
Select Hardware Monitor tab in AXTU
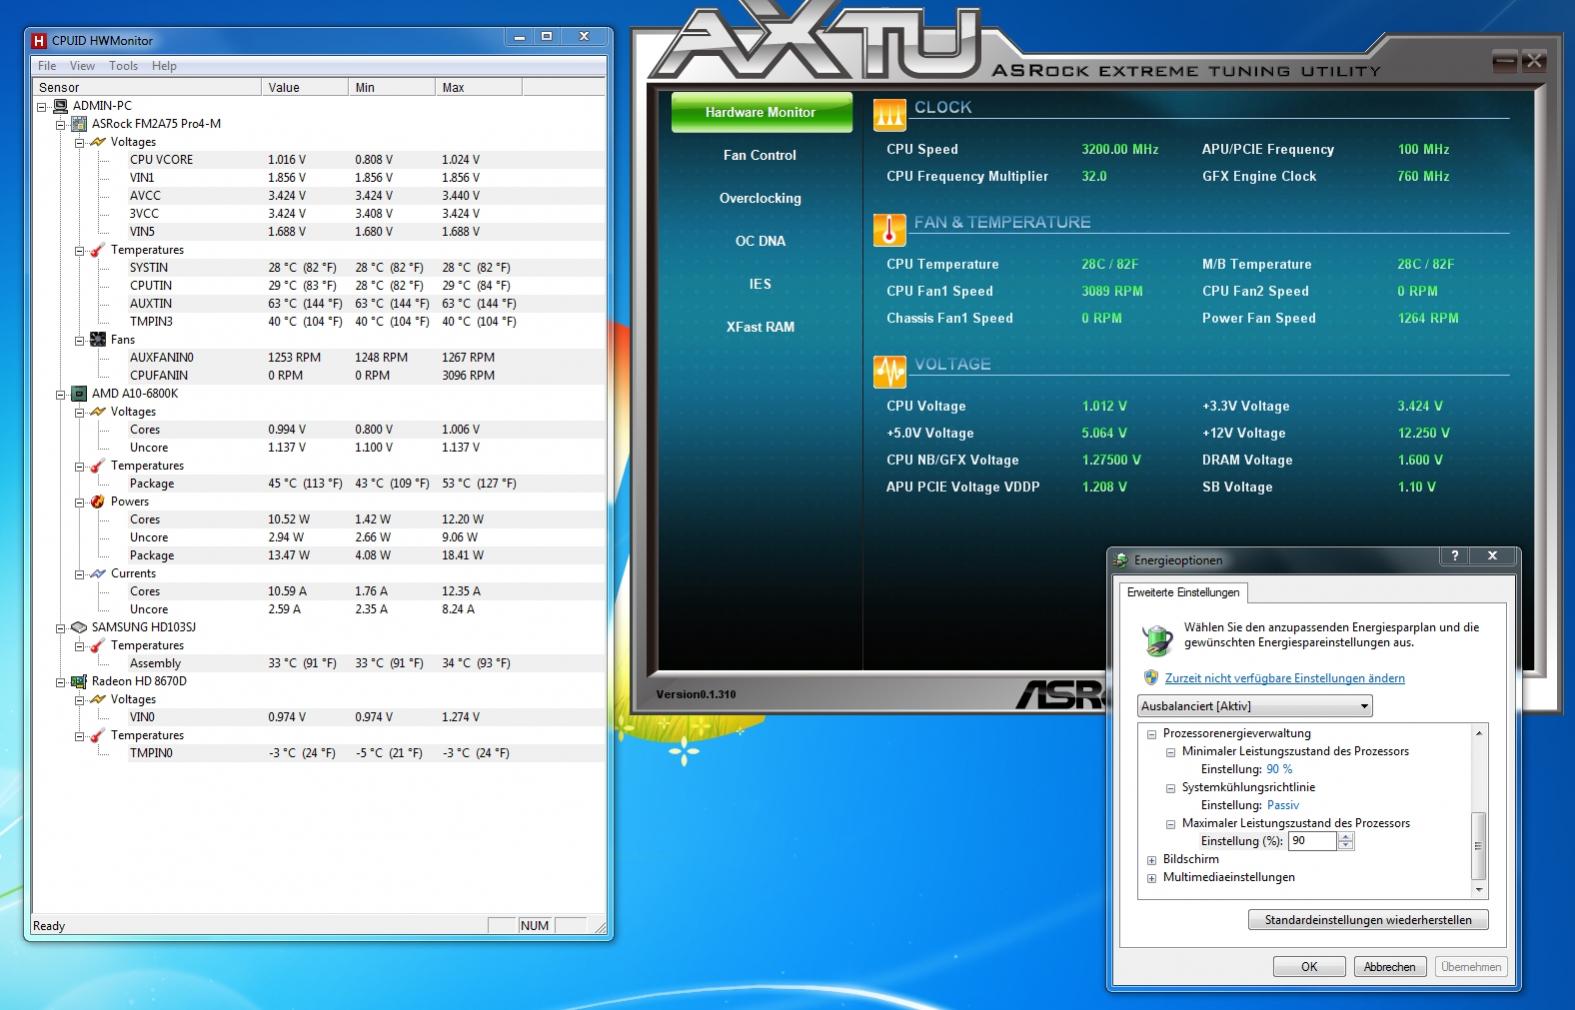761,112
